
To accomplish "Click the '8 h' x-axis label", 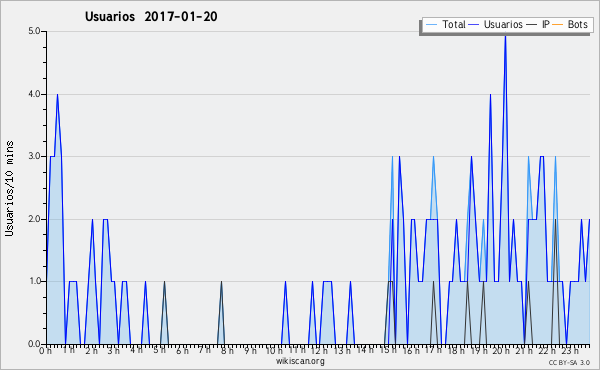I will click(227, 350).
